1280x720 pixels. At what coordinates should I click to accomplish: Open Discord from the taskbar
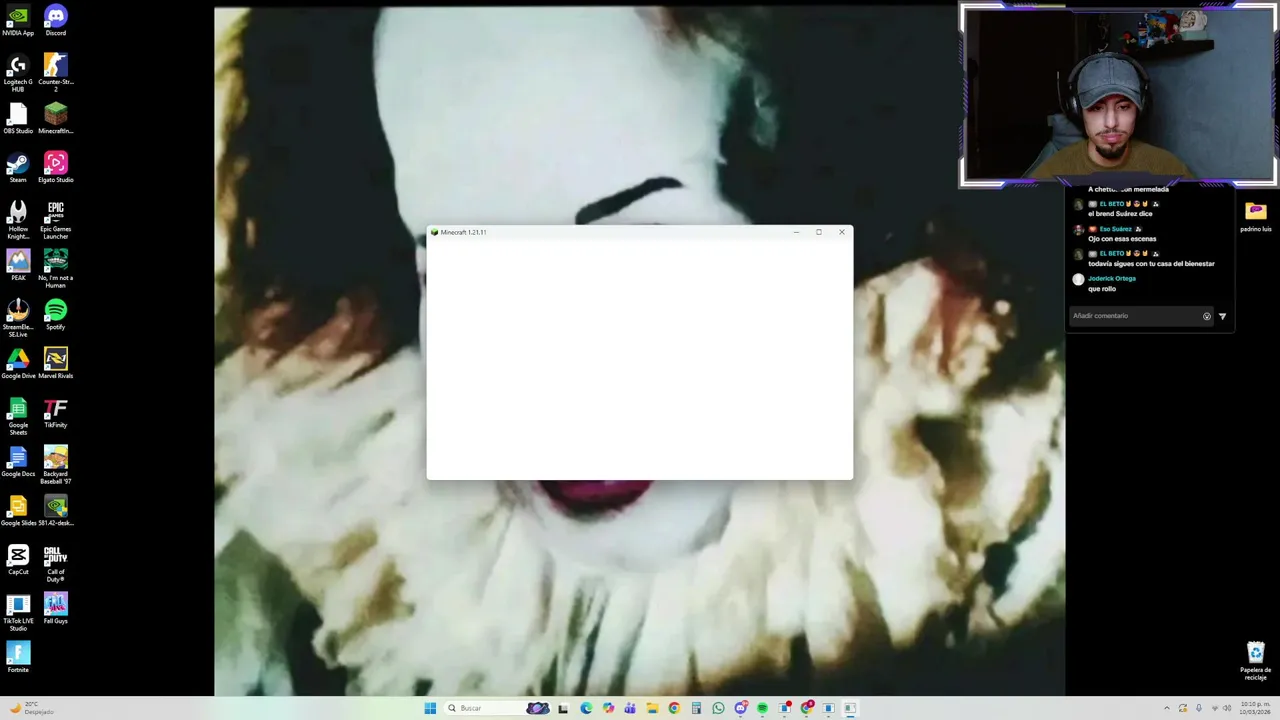[740, 708]
